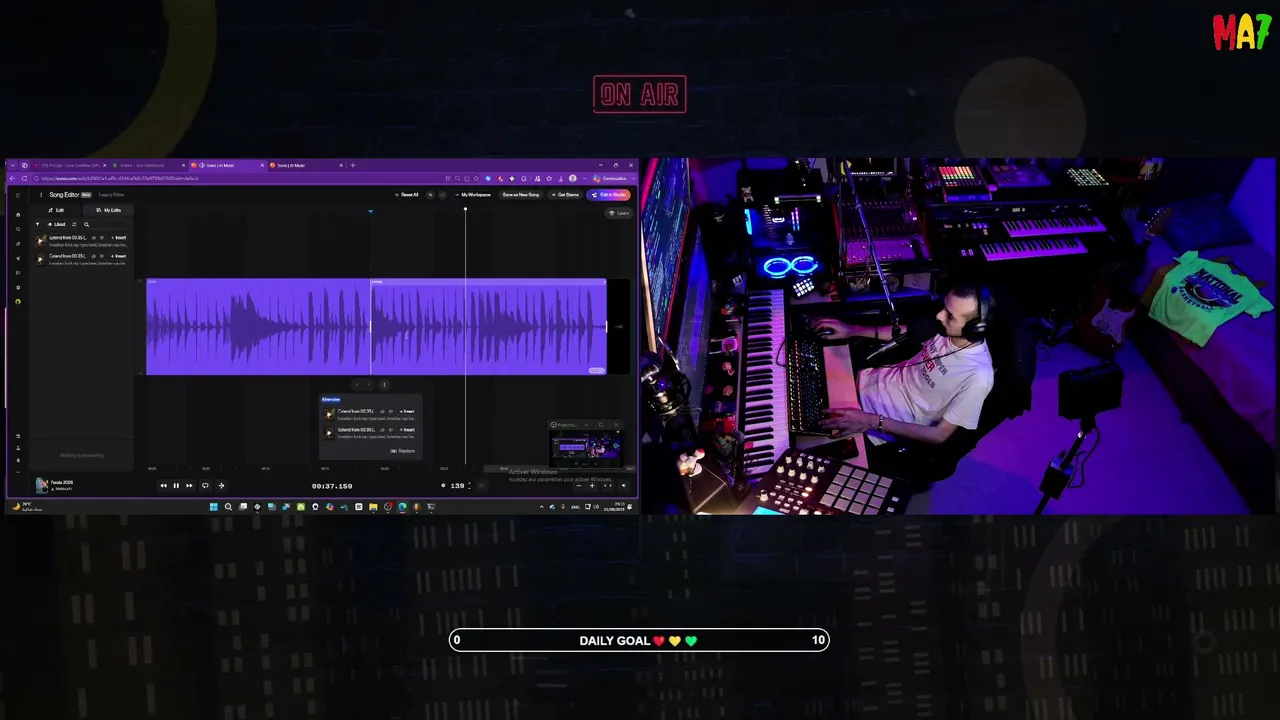Play the second Extend clip thumbnail

(x=40, y=258)
